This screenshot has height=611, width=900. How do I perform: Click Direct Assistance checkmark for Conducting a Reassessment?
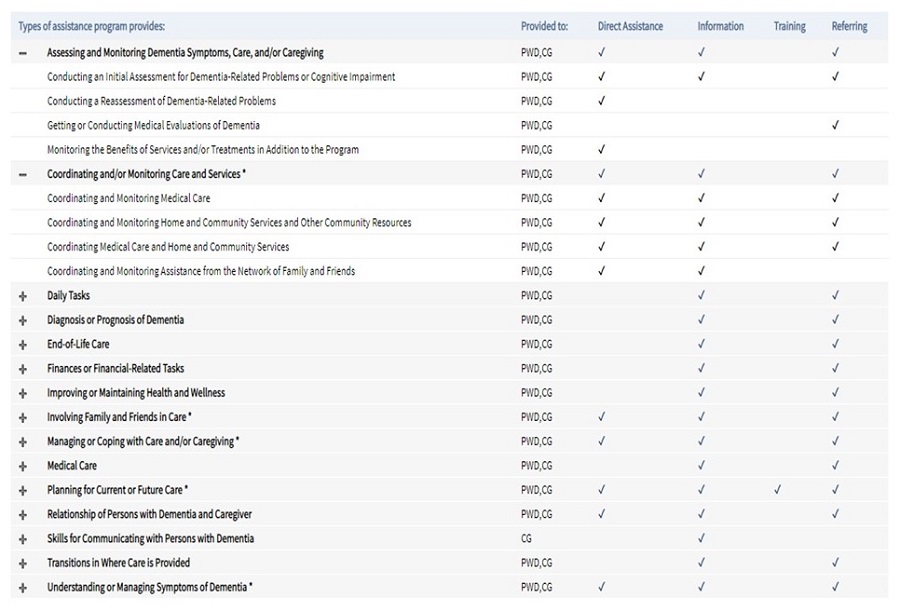601,101
